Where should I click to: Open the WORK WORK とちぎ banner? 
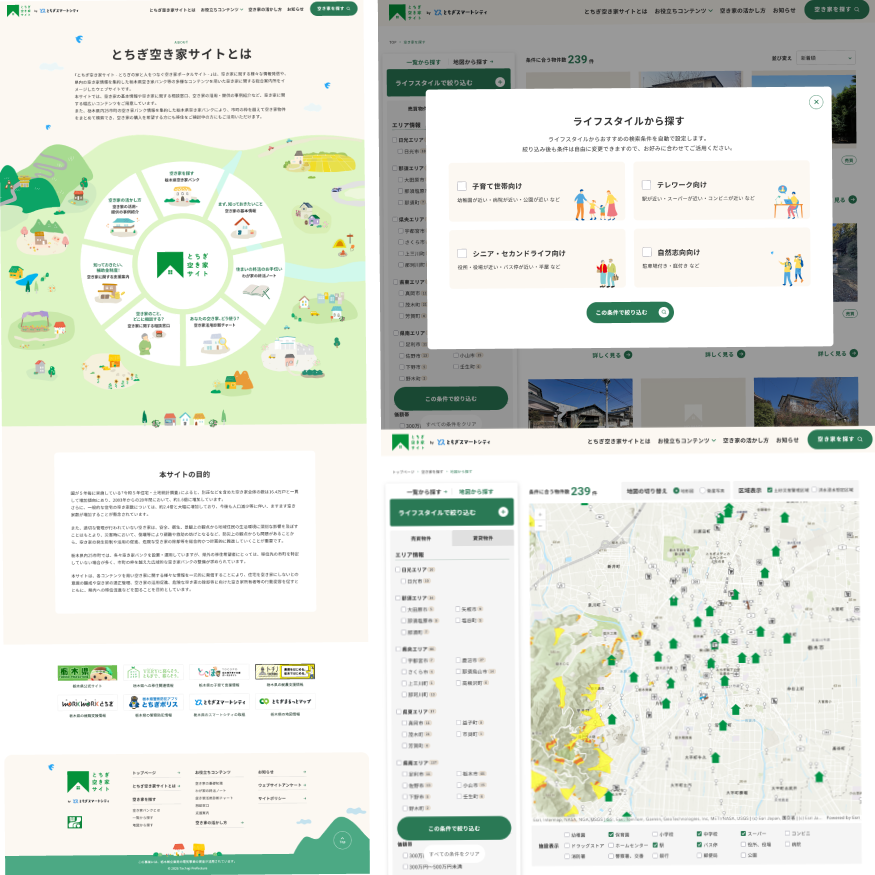coord(87,704)
